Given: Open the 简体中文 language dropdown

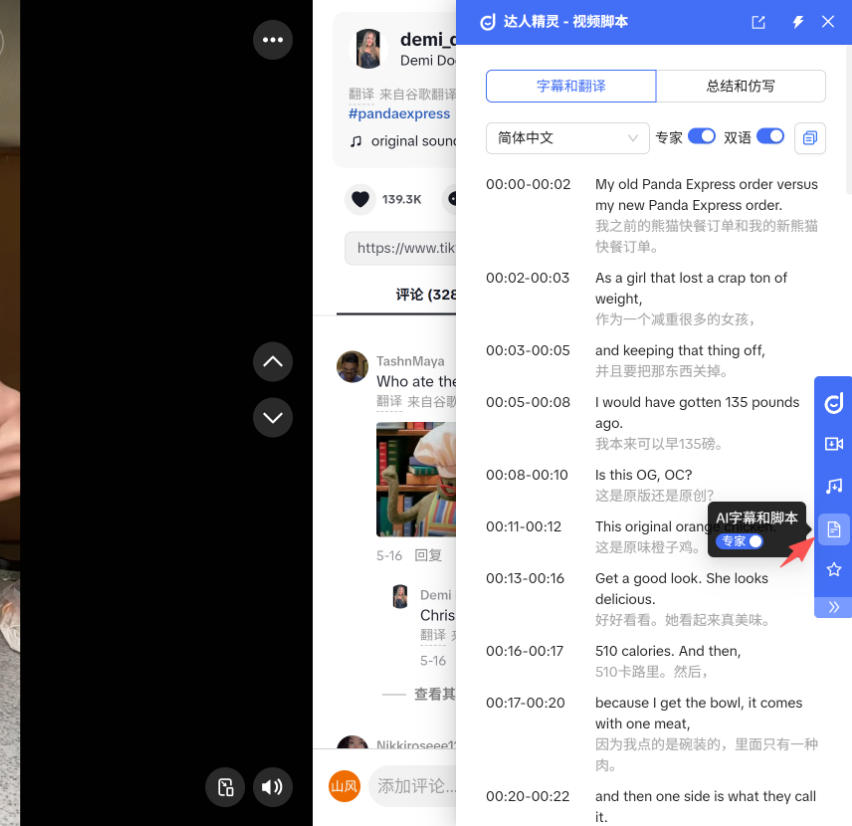Looking at the screenshot, I should (567, 138).
